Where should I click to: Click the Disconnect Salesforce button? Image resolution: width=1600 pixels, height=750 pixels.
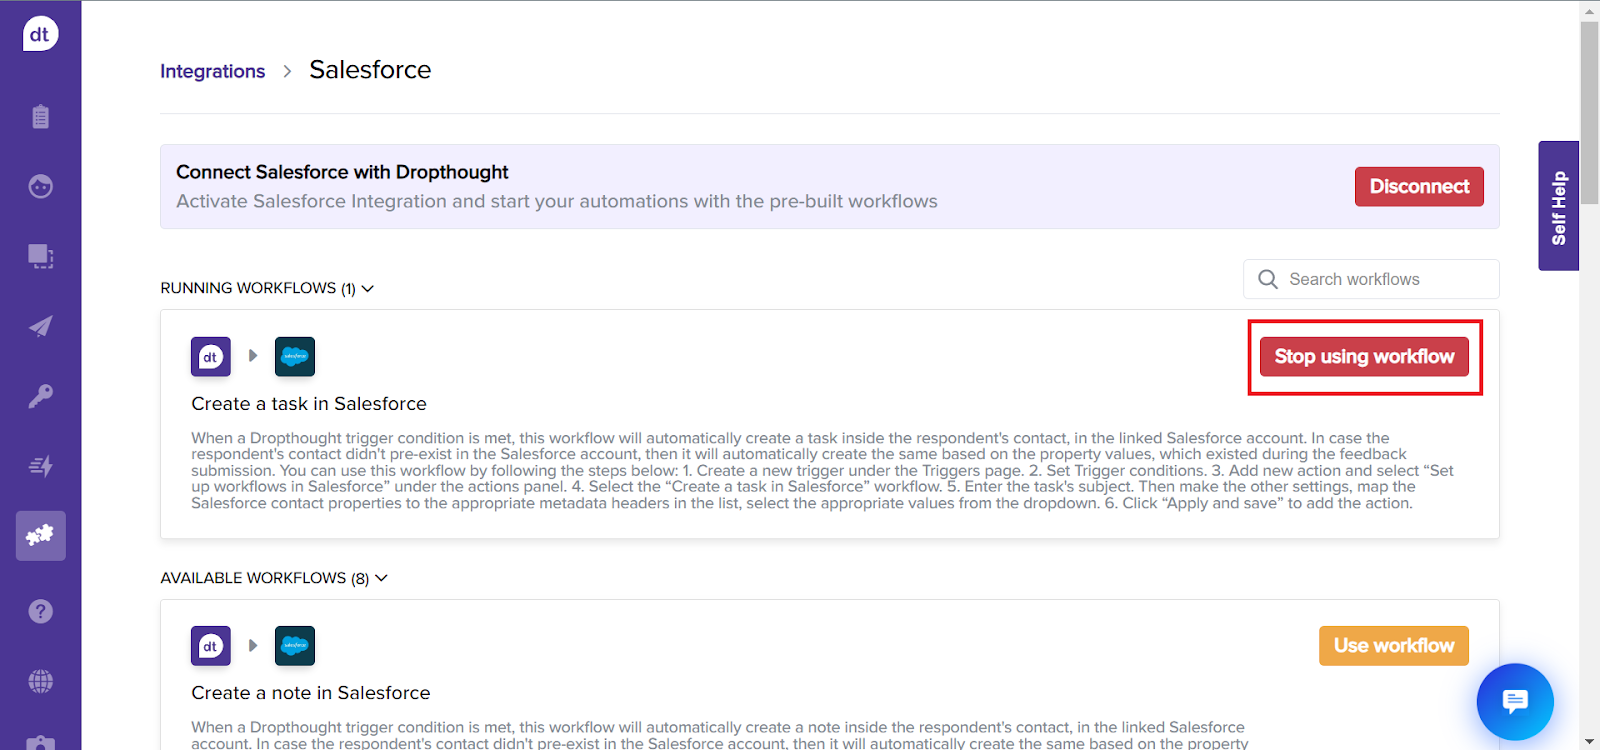pyautogui.click(x=1418, y=187)
